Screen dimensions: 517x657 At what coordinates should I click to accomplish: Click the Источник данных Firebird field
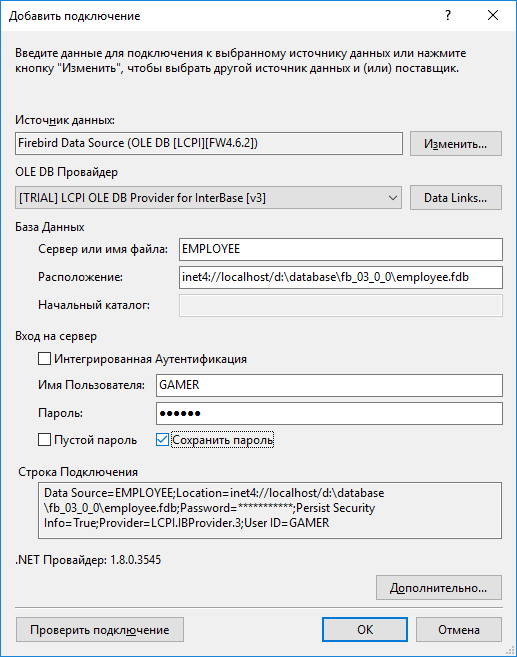(x=209, y=144)
